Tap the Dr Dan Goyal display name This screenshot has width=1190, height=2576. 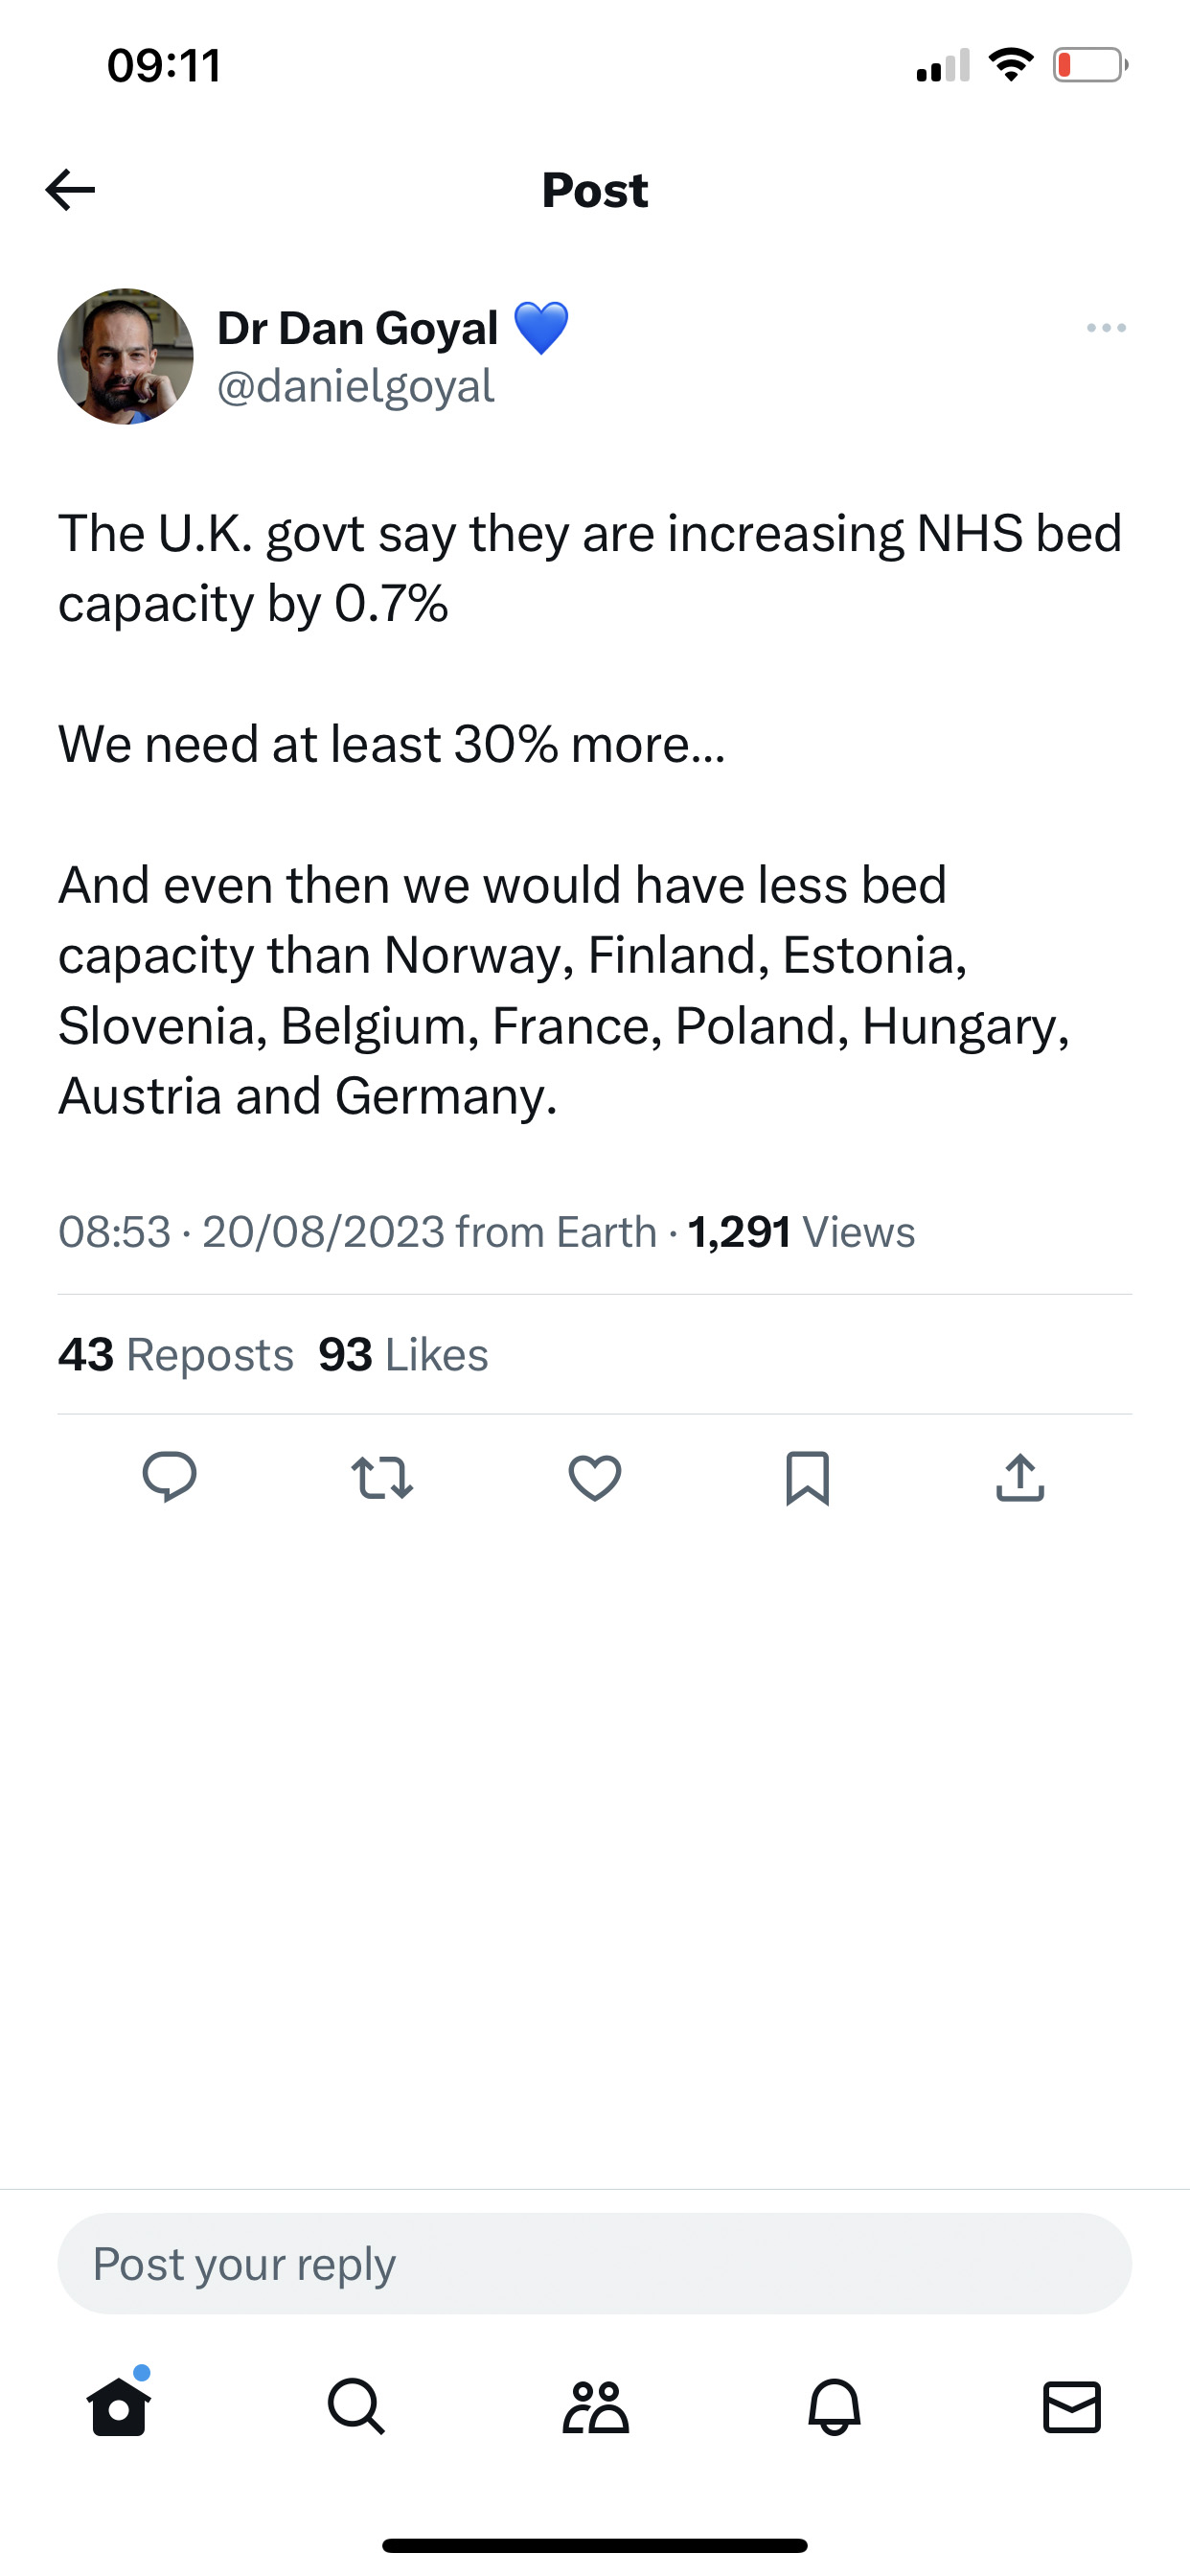[x=358, y=328]
